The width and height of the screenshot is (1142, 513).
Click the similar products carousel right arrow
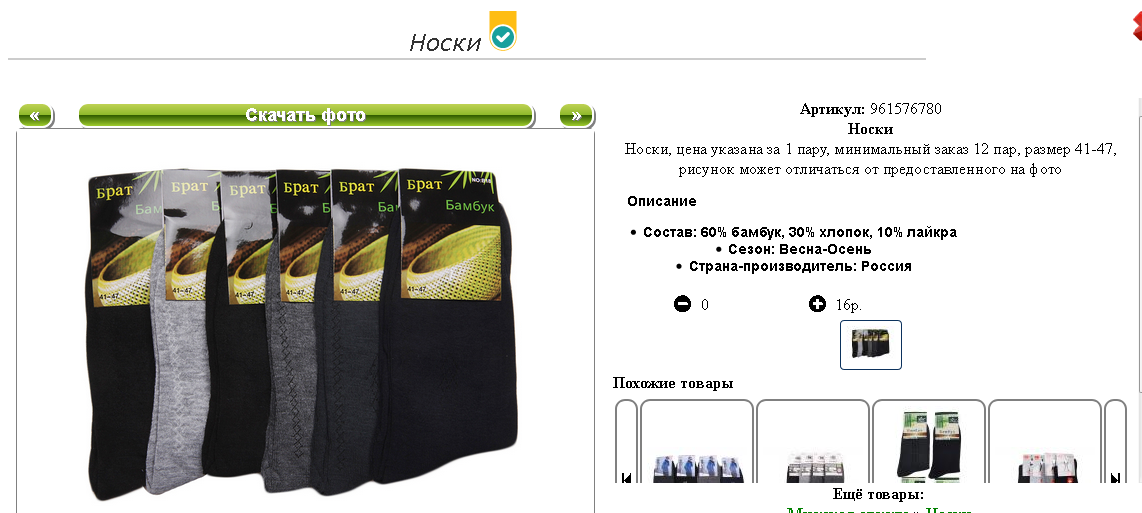(1115, 477)
